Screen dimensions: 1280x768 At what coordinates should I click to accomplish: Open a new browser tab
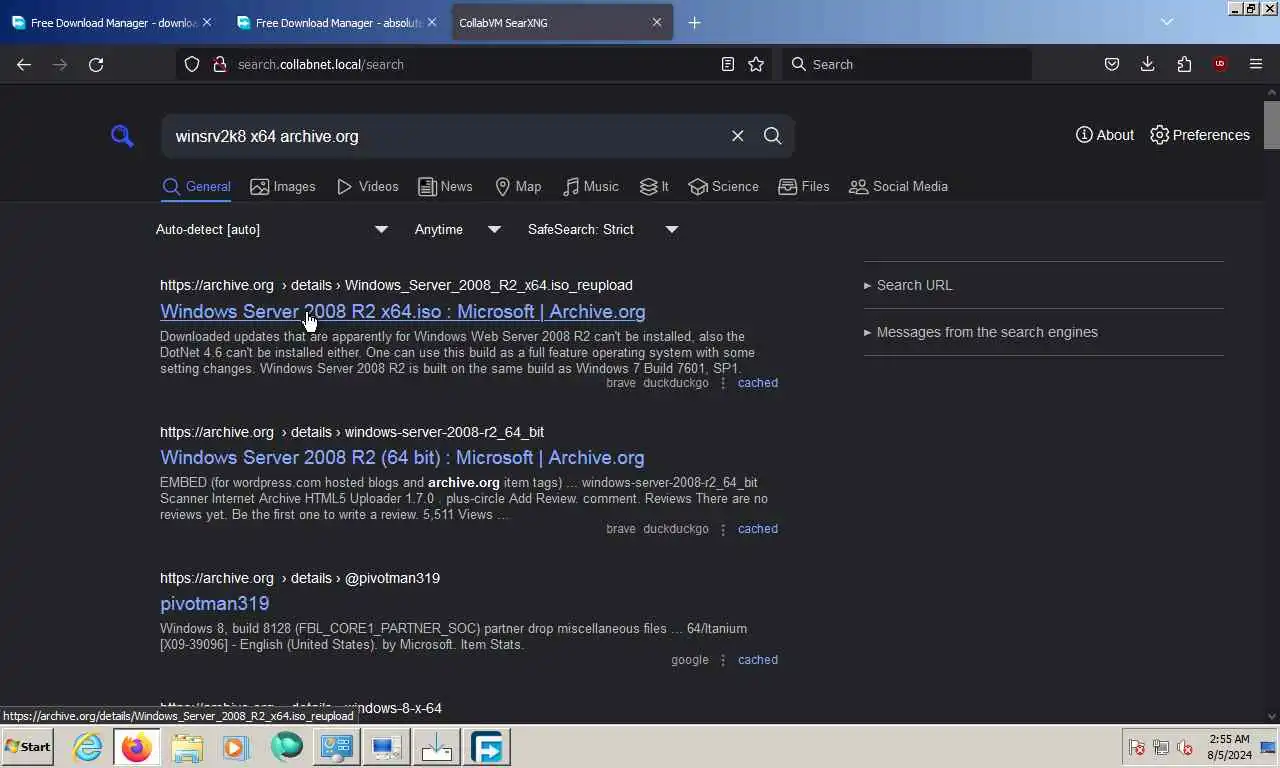695,22
